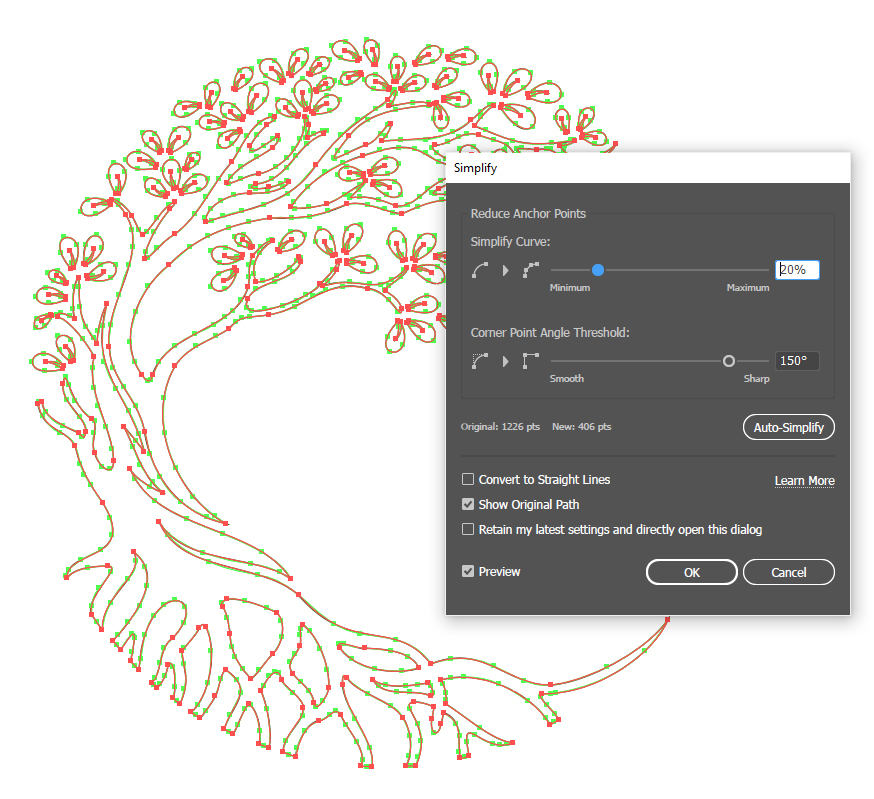
Task: Click the 'Reduce Anchor Points' group heading
Action: tap(528, 214)
